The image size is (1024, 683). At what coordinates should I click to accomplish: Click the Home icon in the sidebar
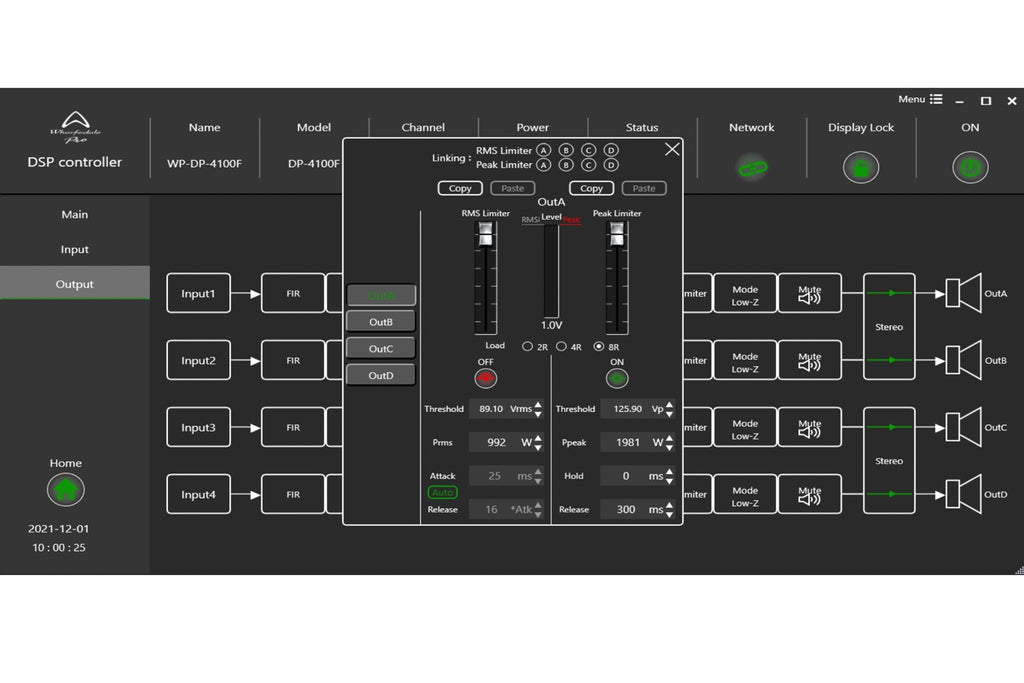coord(65,489)
